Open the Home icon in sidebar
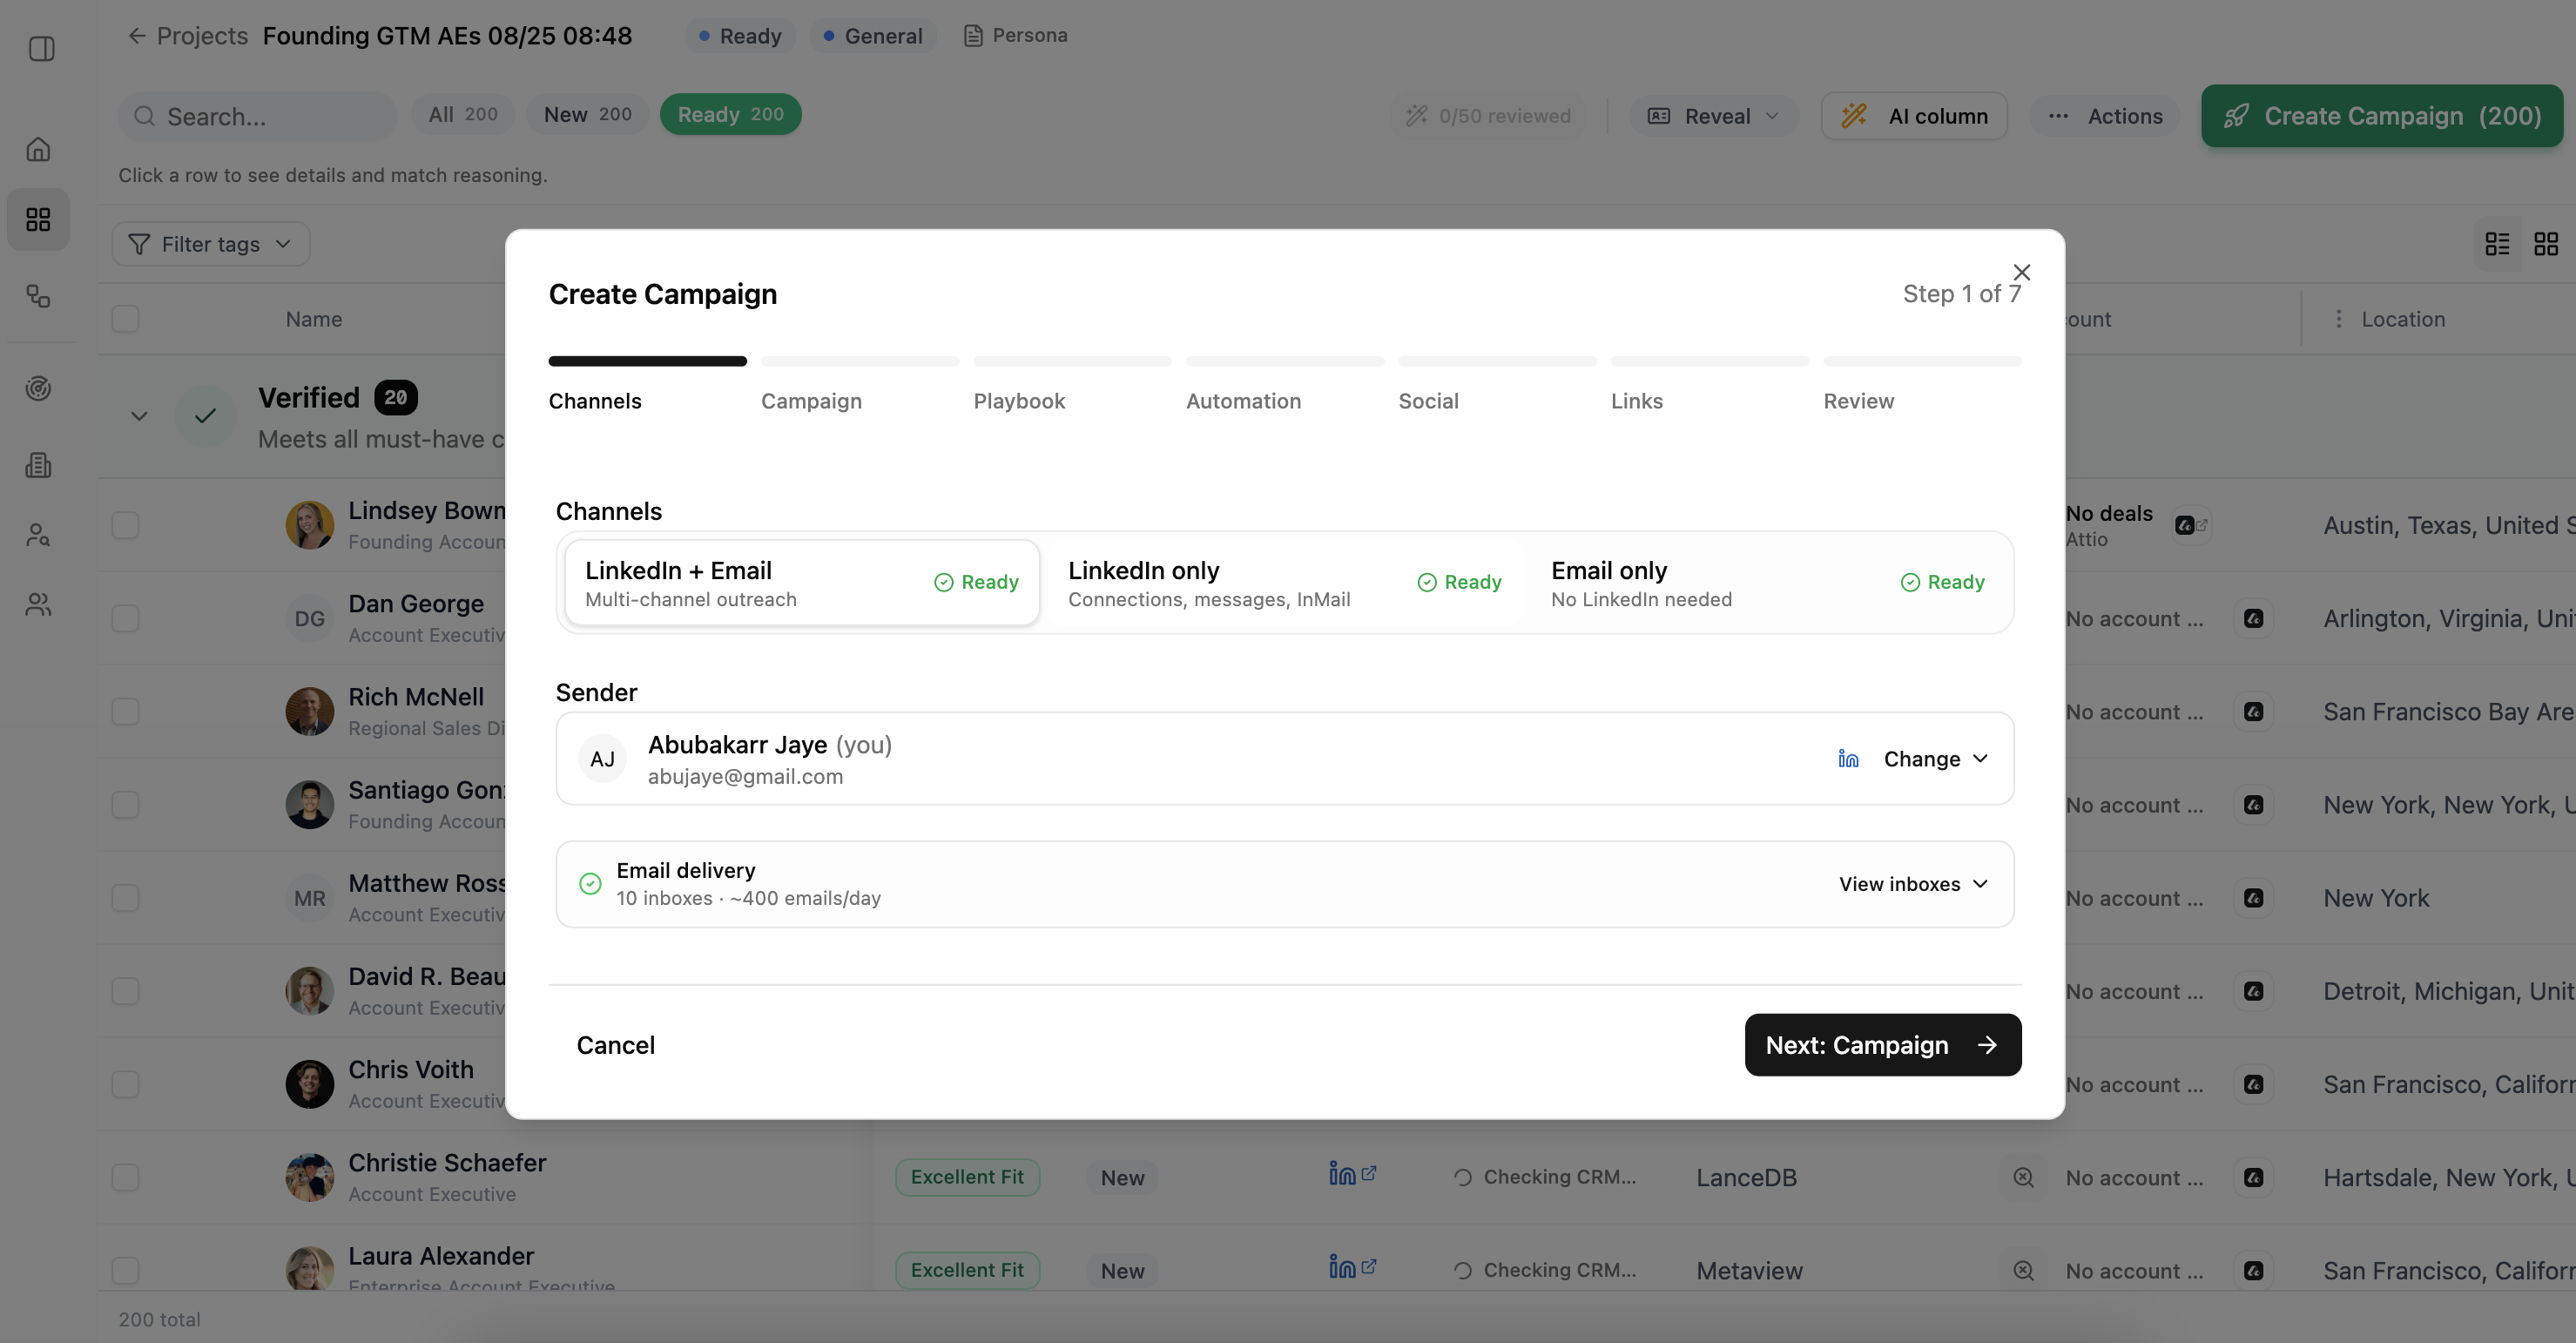Screen dimensions: 2576x1343 (38, 149)
